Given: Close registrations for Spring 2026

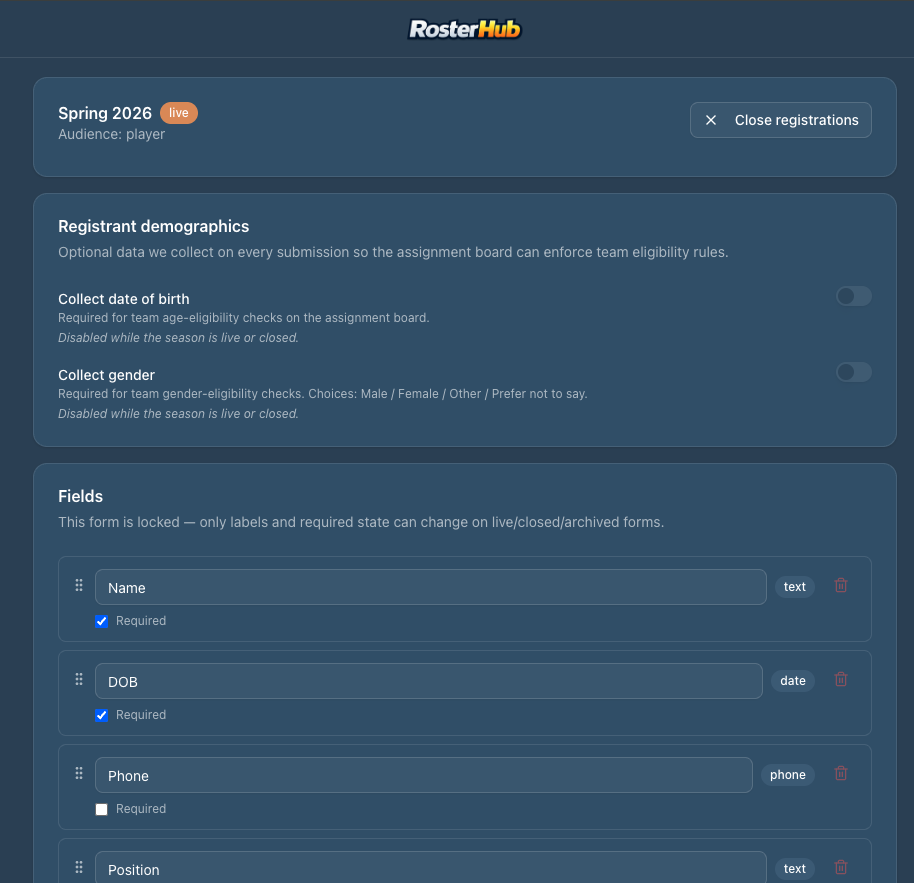Looking at the screenshot, I should pyautogui.click(x=781, y=120).
